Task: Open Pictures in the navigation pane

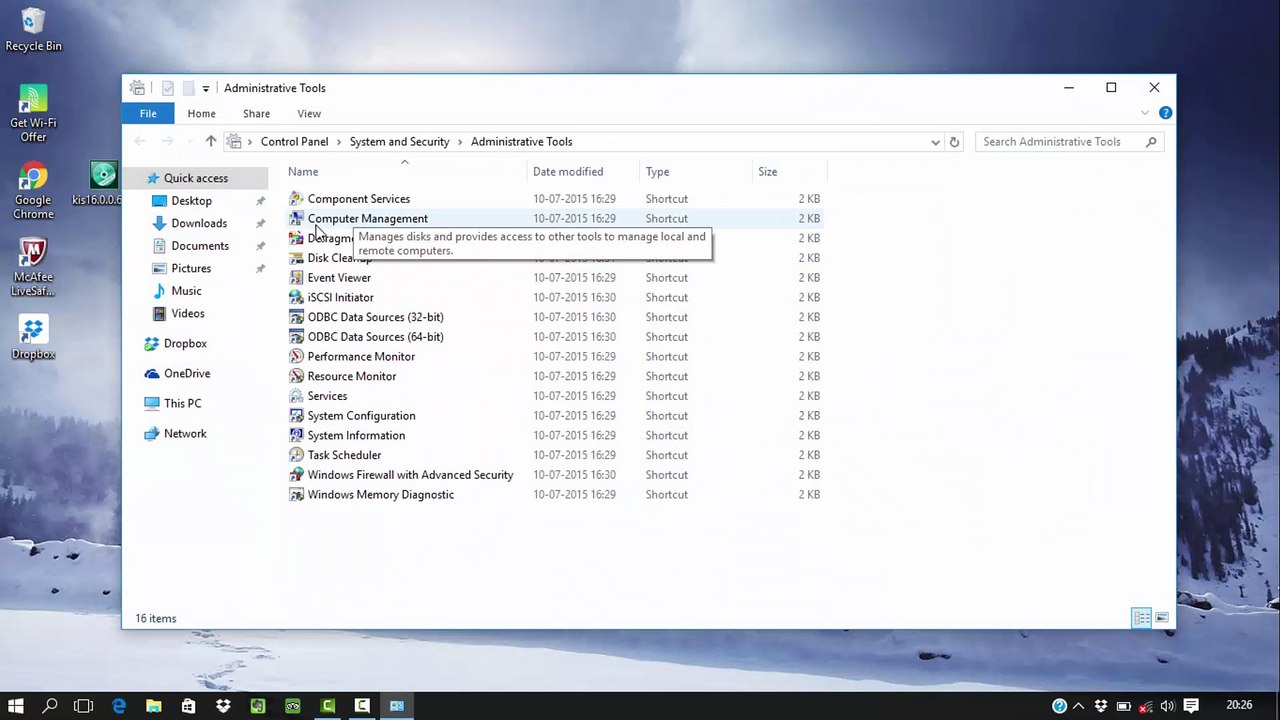Action: 191,268
